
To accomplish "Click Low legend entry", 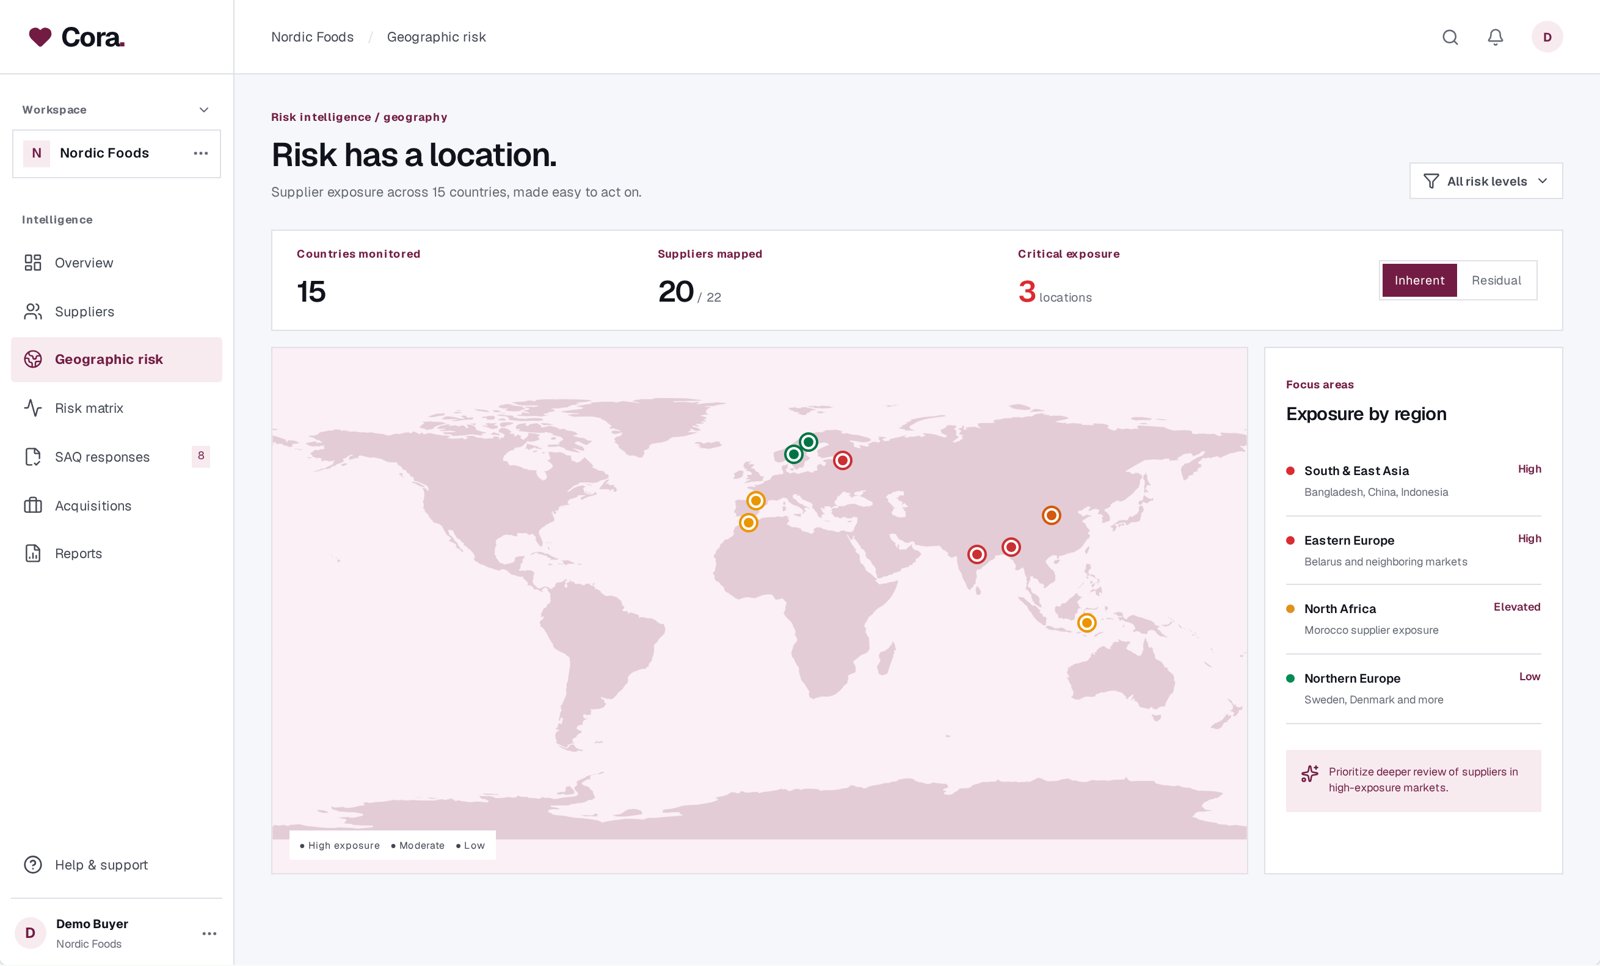I will [x=470, y=846].
